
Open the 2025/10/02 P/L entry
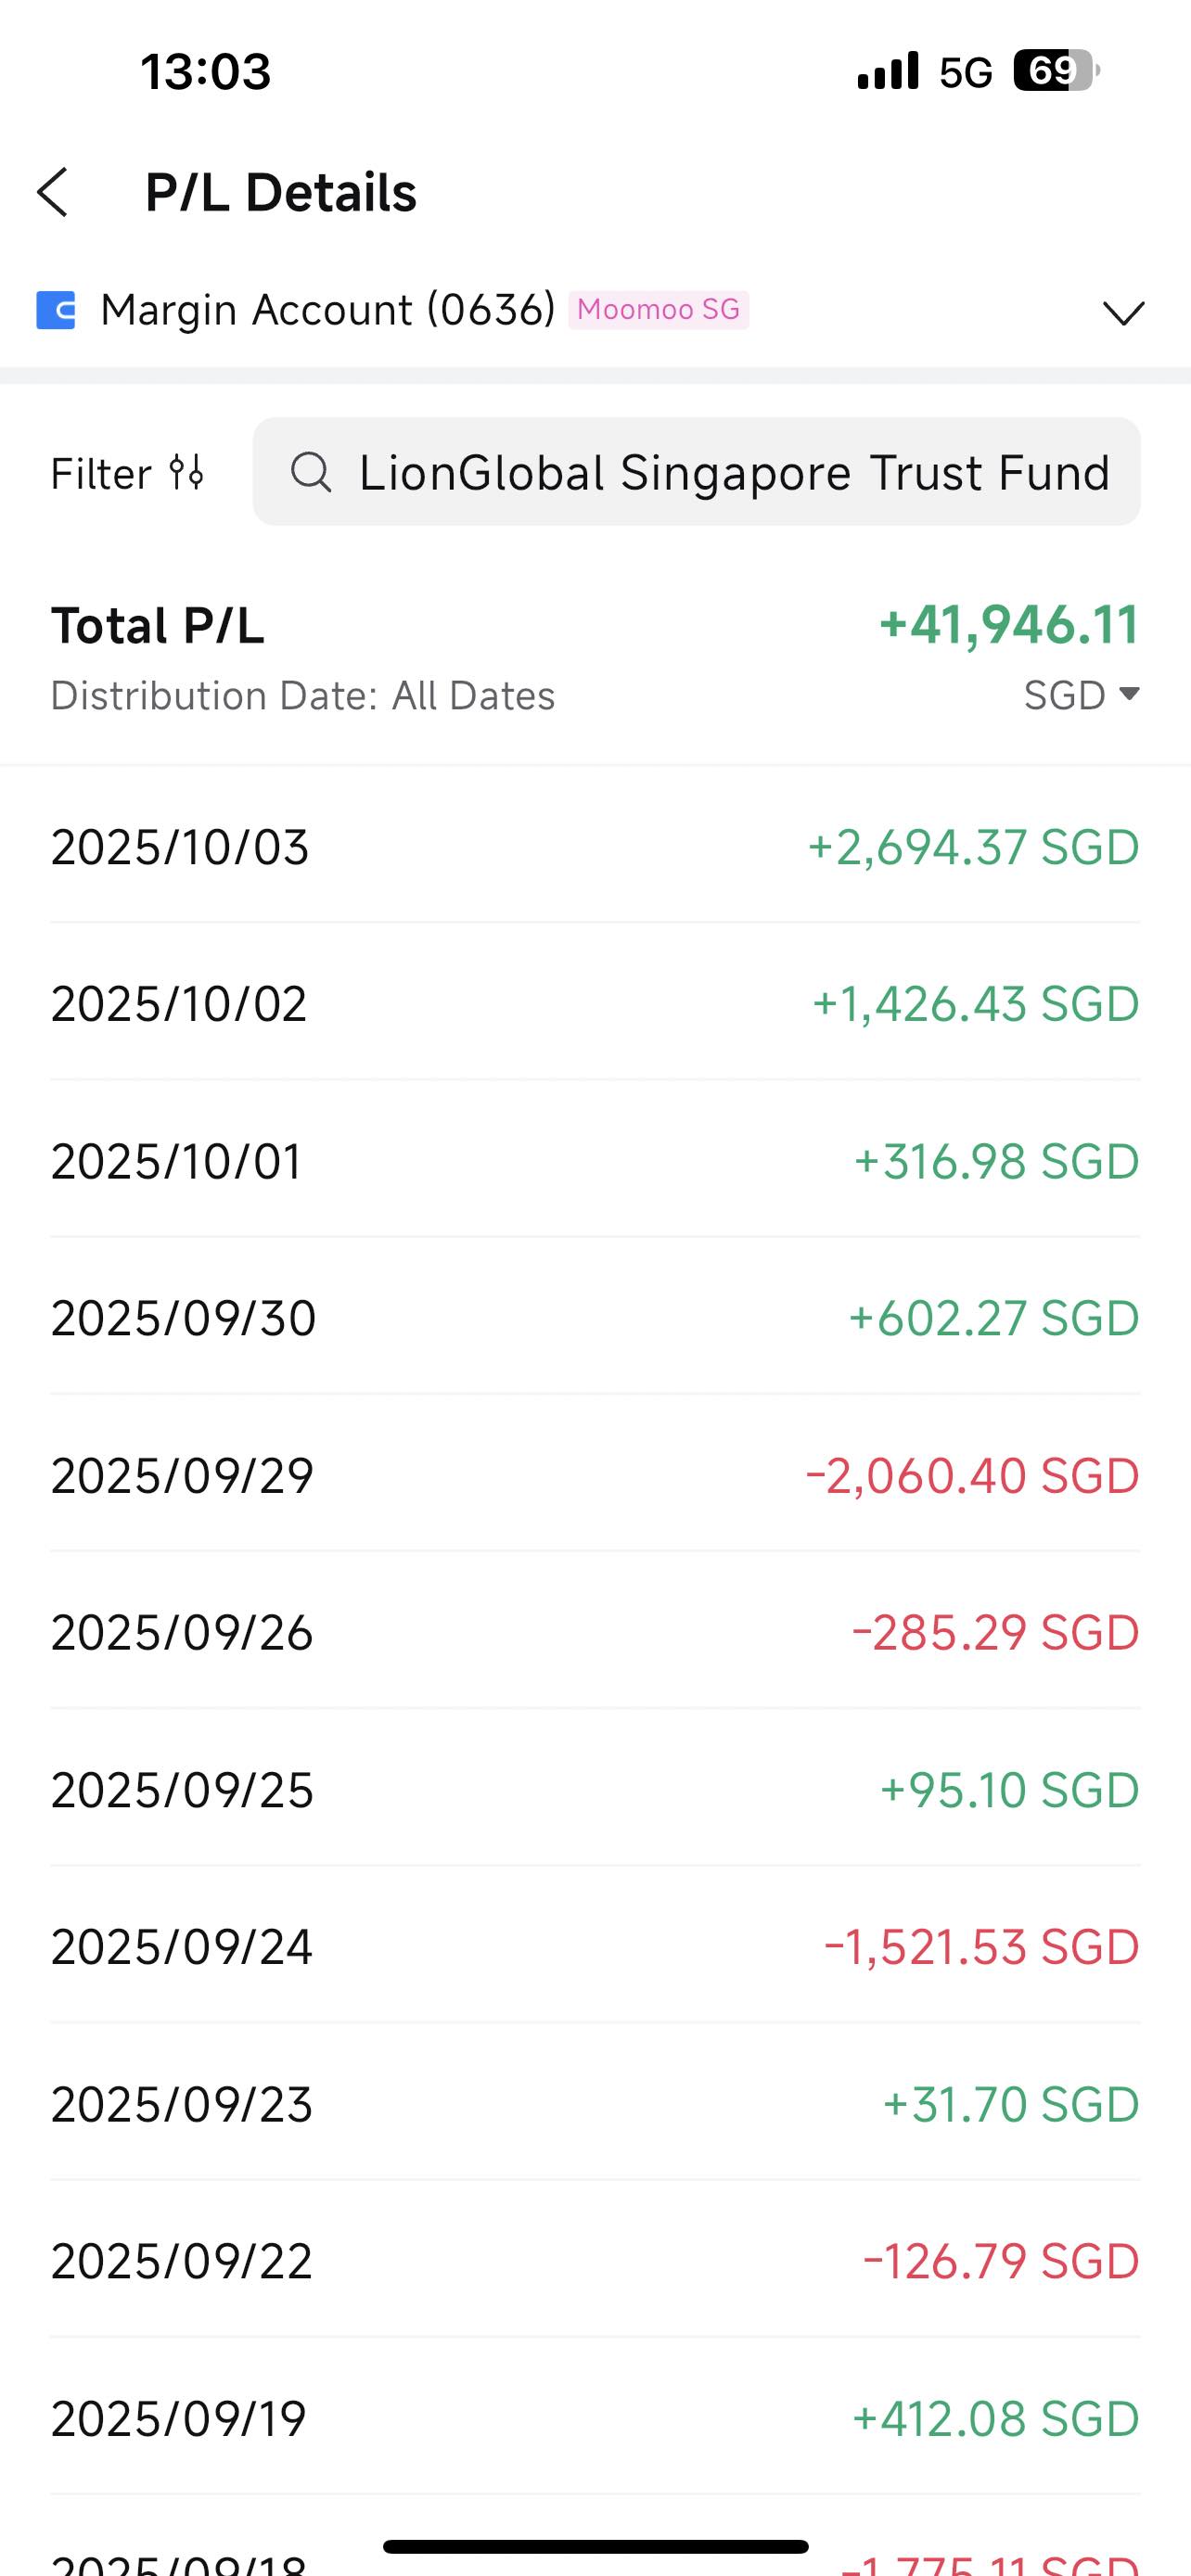click(595, 1003)
